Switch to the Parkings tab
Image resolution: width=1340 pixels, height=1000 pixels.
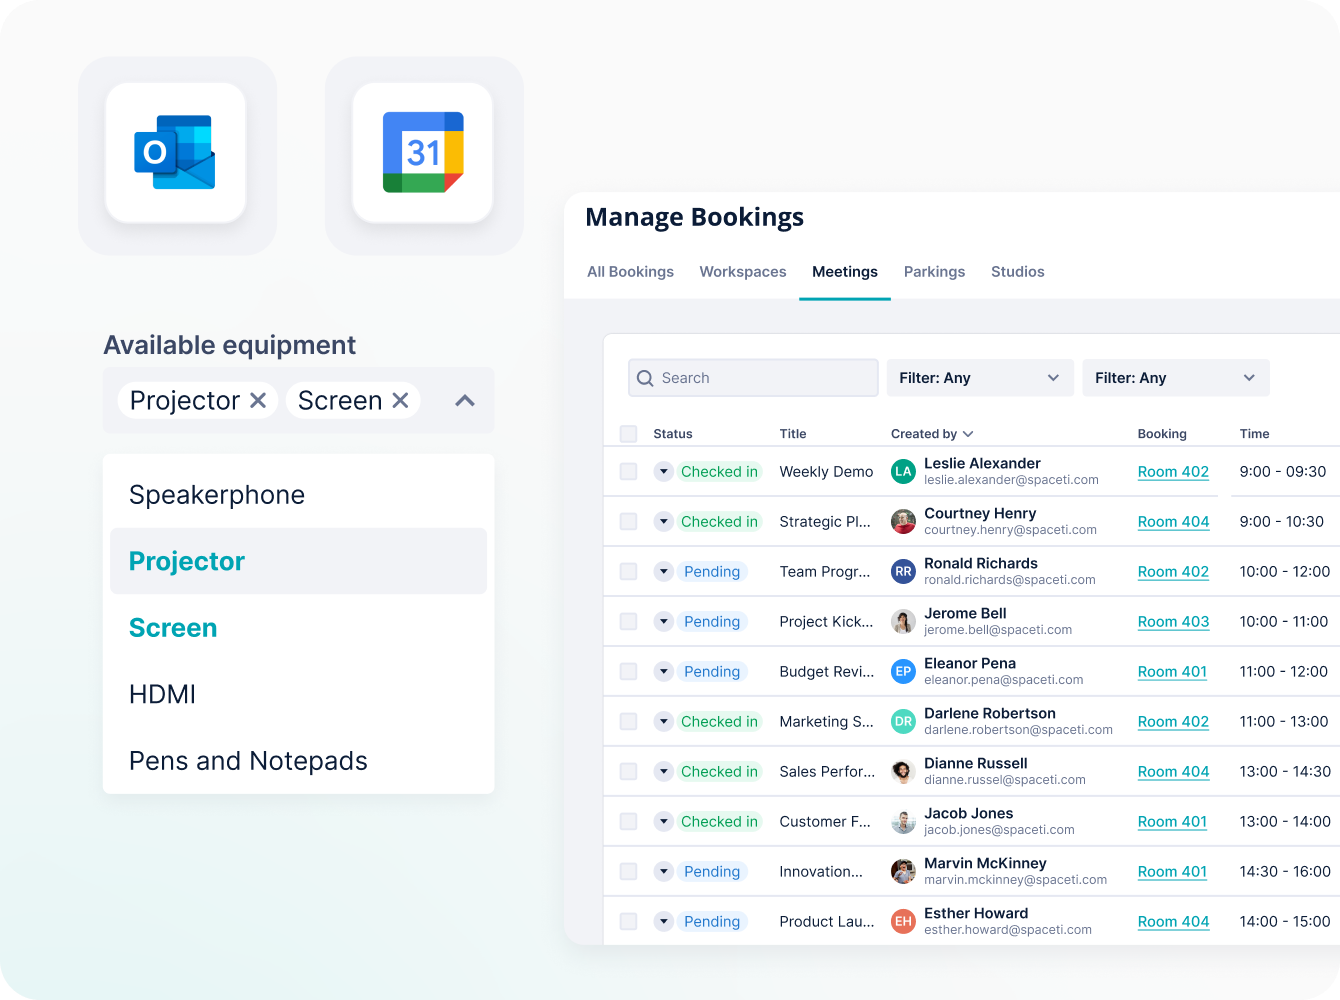click(934, 271)
